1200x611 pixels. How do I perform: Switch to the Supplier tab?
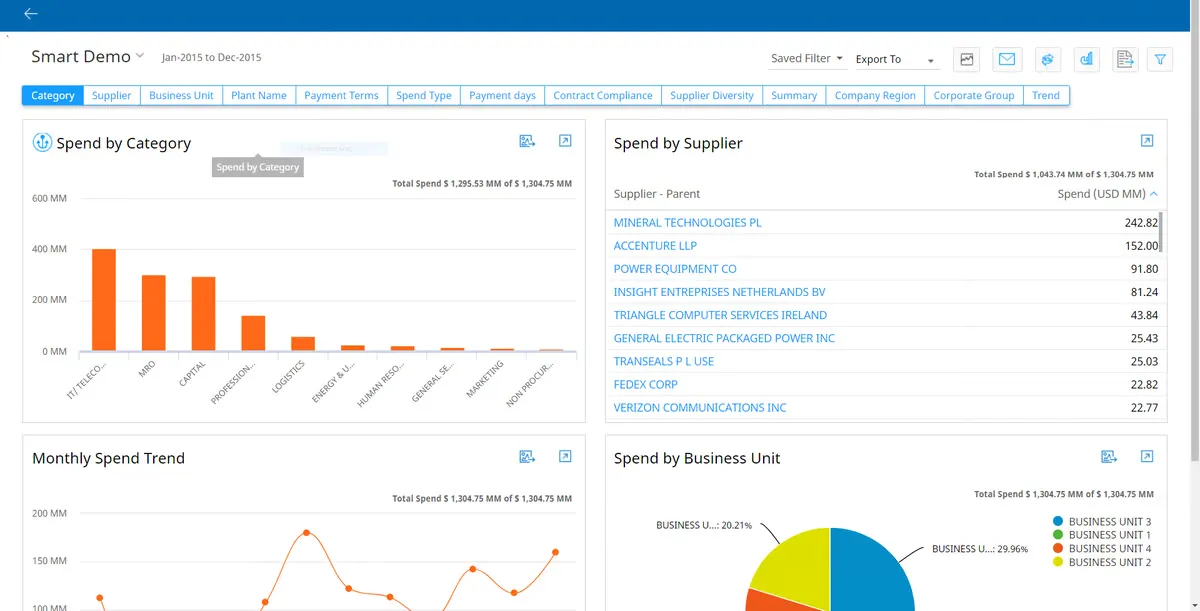[x=112, y=95]
